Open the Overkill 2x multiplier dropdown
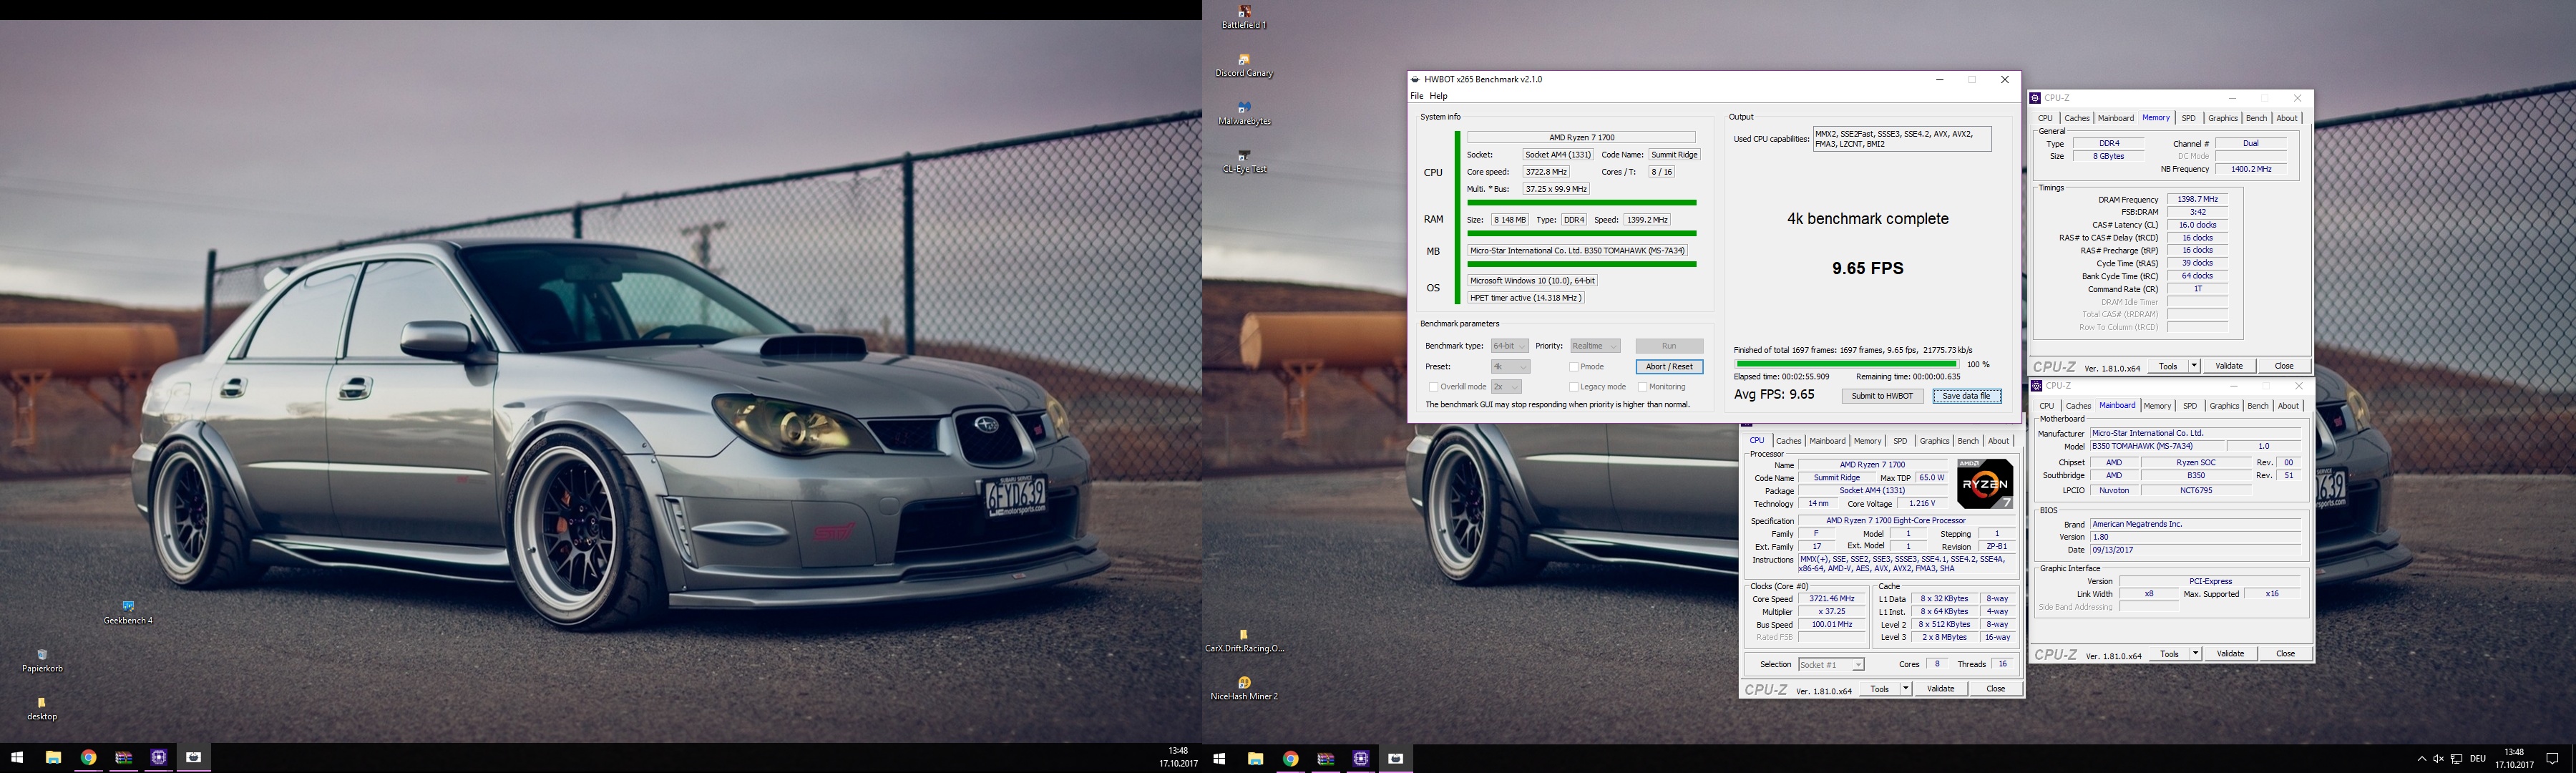Screen dimensions: 2576x773 click(1506, 387)
